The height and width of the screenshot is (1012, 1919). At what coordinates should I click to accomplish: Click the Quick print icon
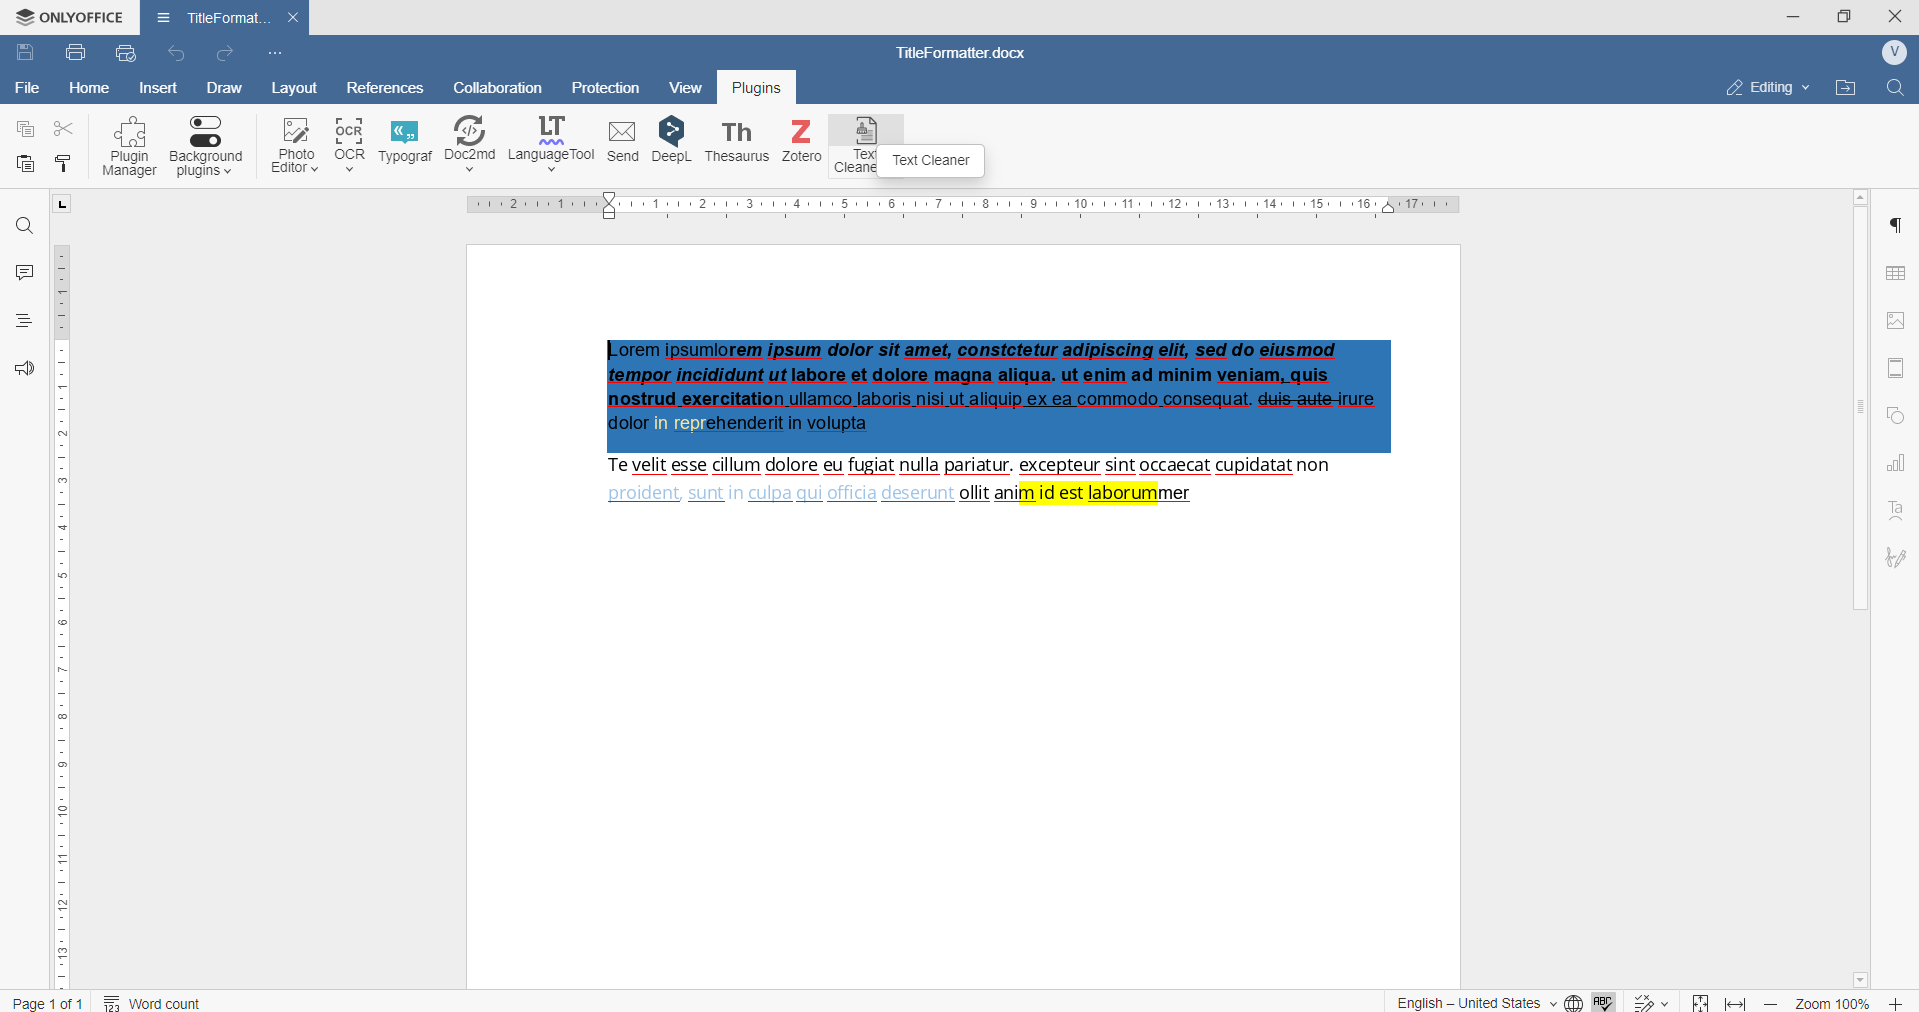click(x=125, y=53)
